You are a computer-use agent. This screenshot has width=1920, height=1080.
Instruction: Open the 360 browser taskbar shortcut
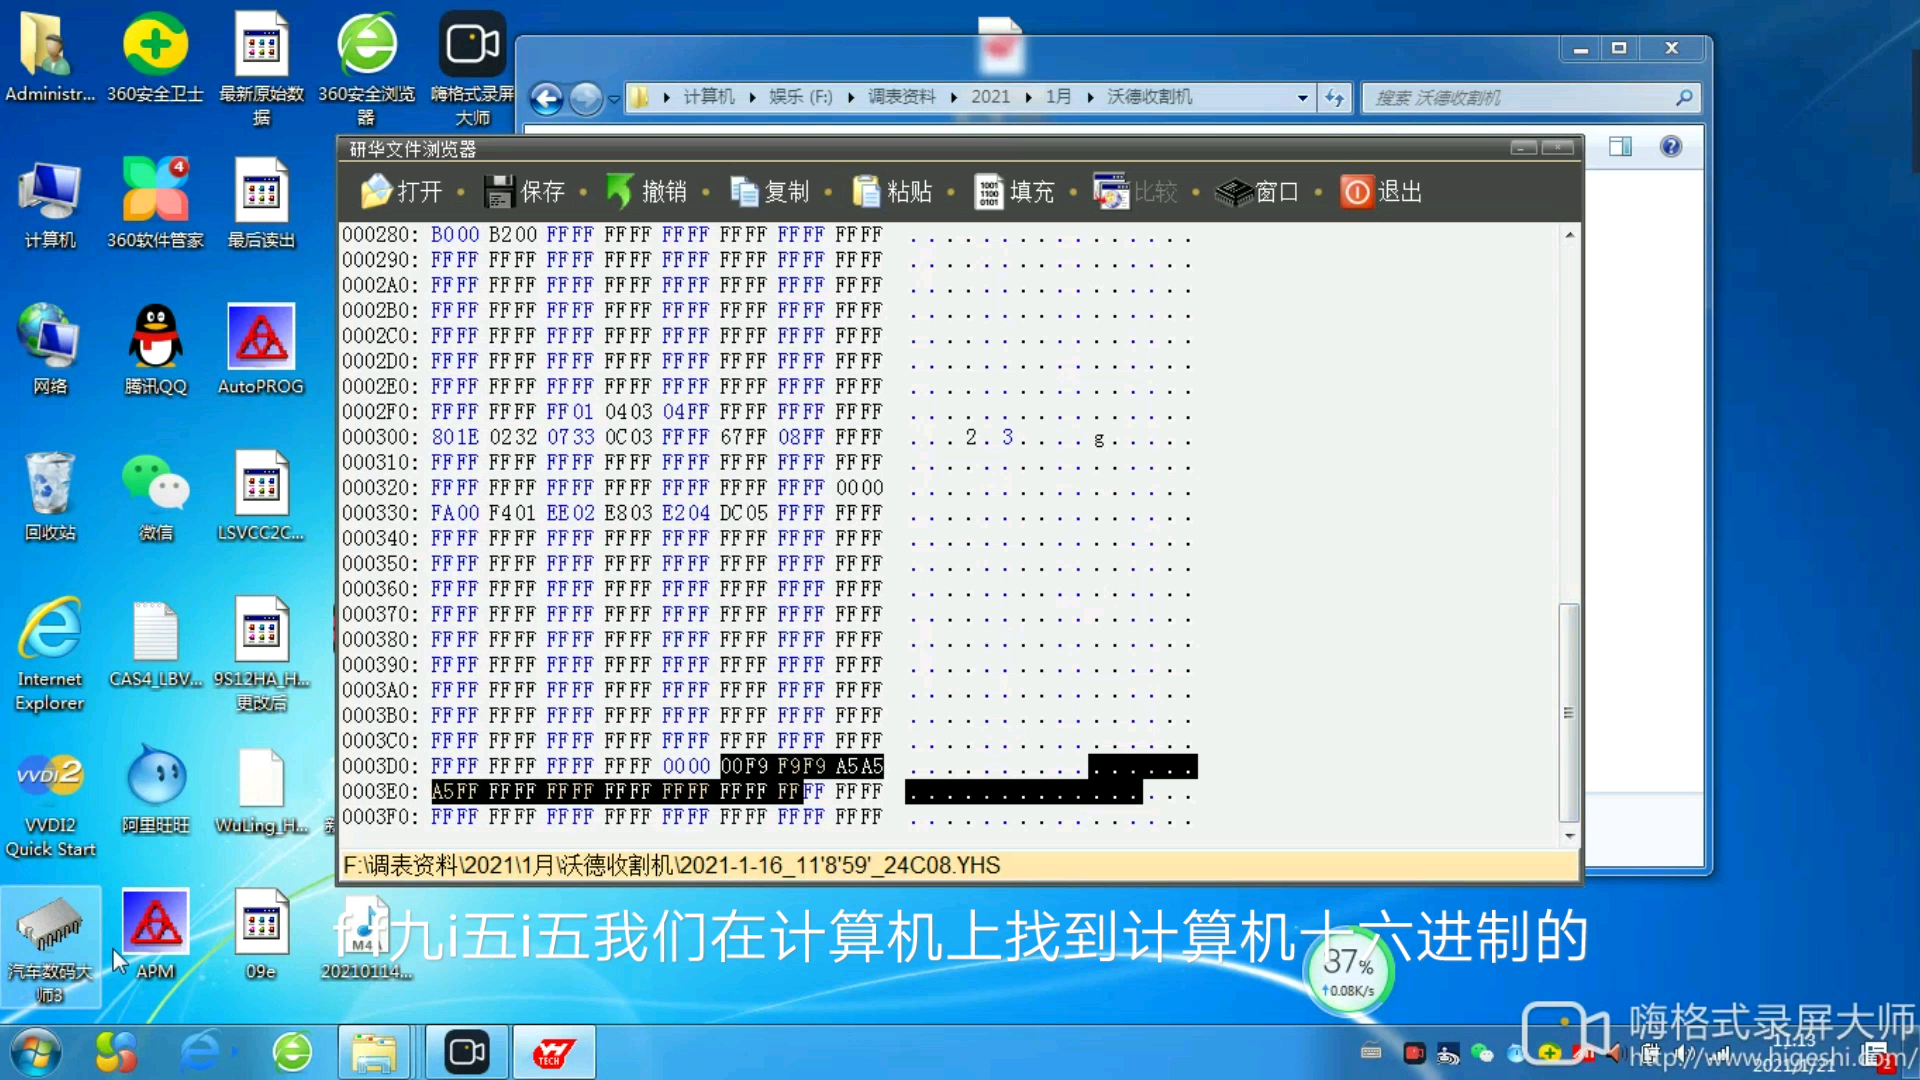click(292, 1052)
